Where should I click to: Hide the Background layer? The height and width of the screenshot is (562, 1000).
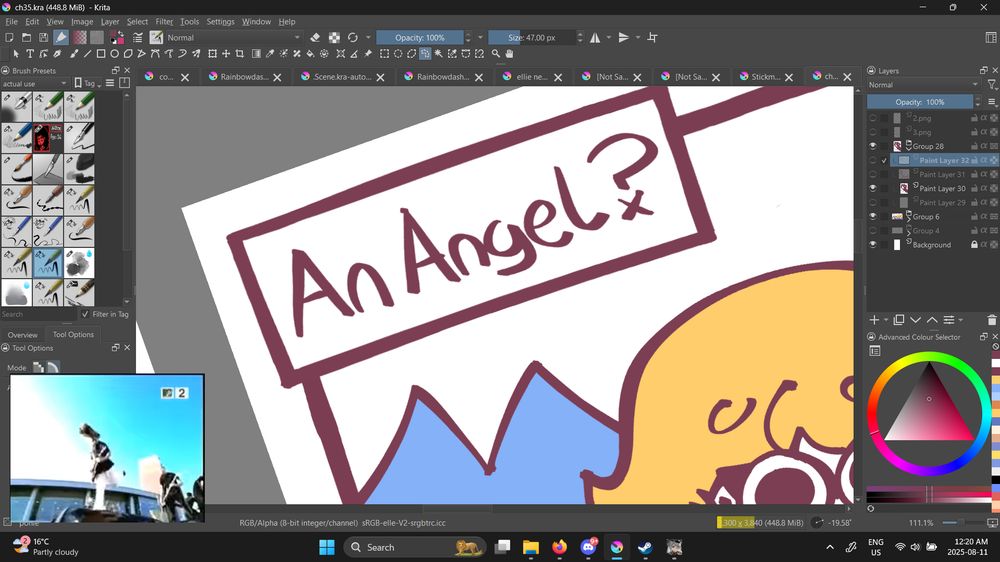coord(872,244)
